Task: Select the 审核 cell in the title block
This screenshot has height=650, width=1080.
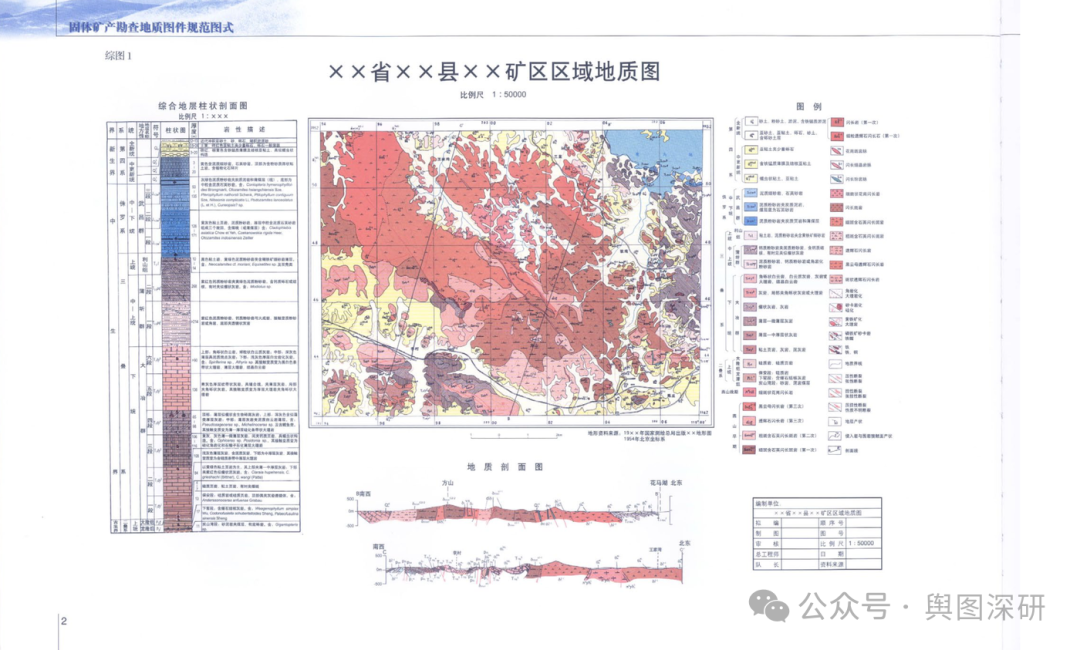Action: [767, 543]
